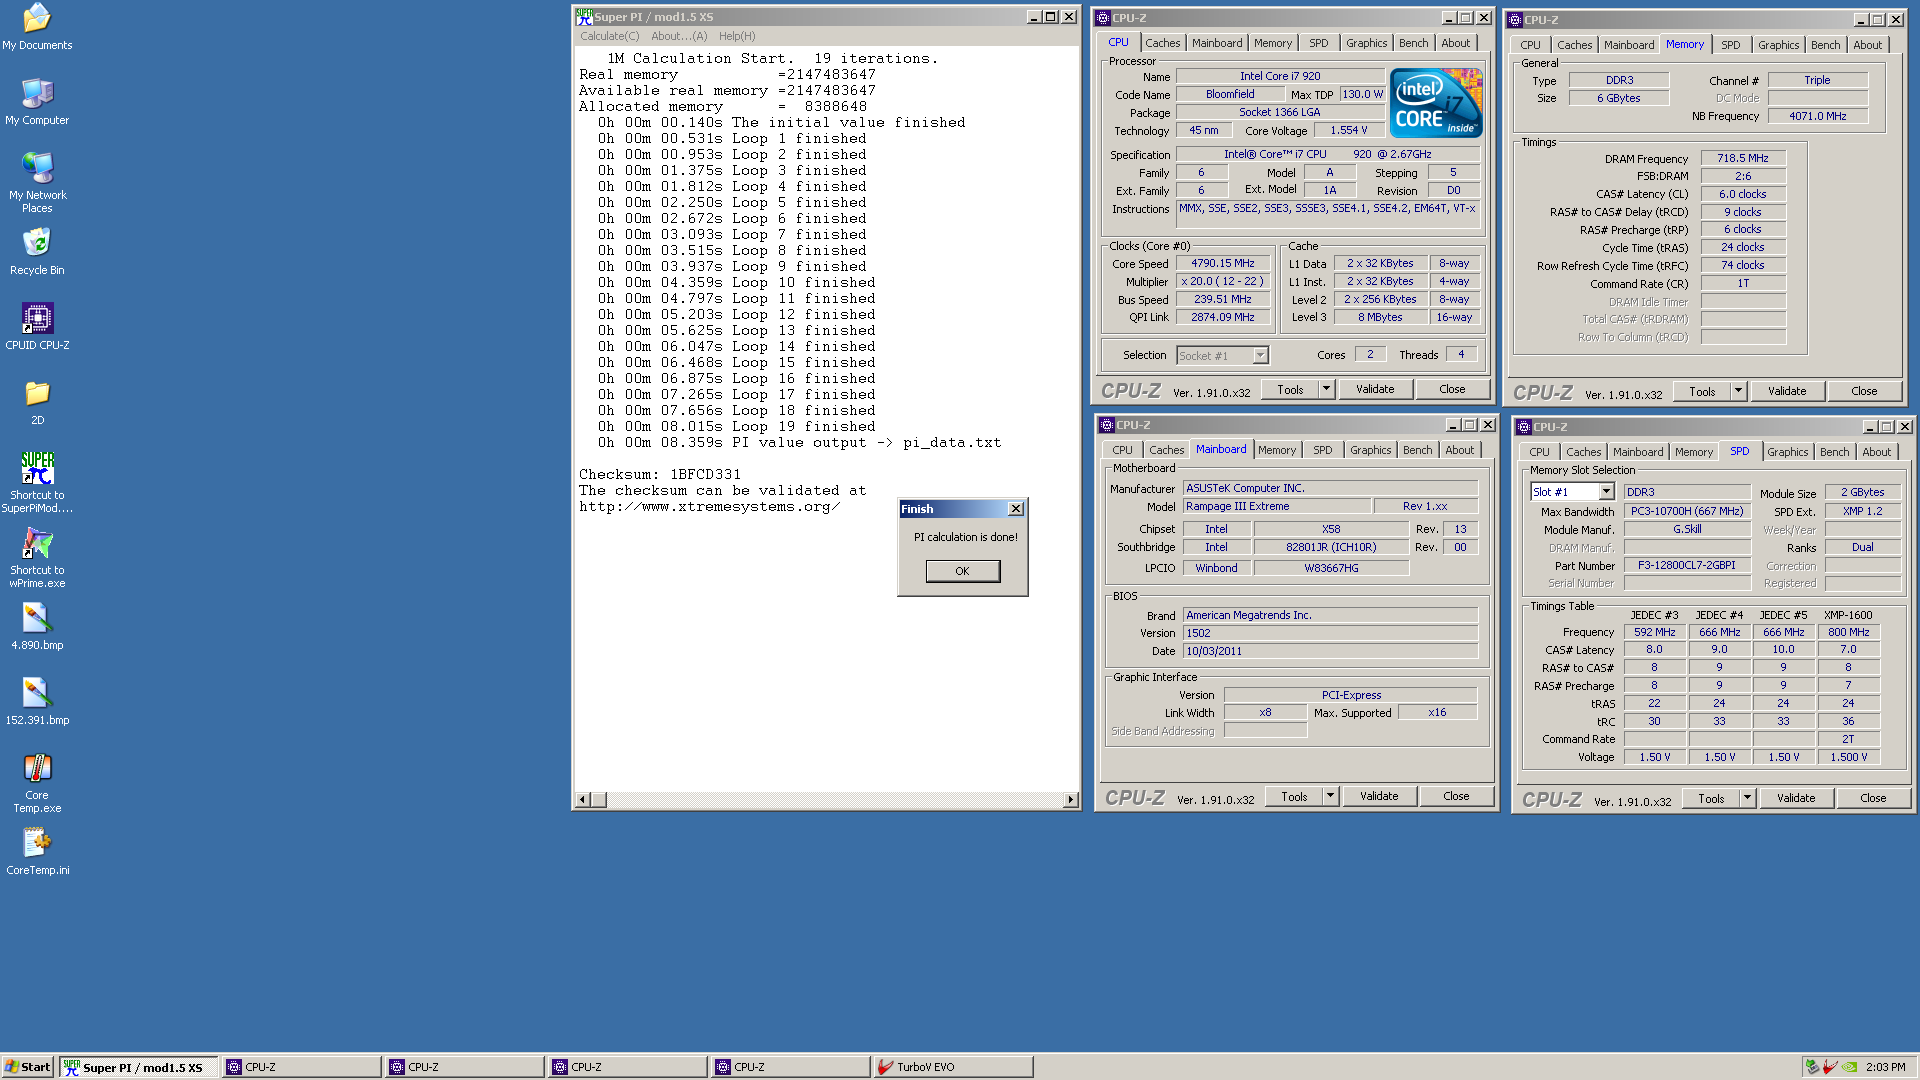The image size is (1920, 1080).
Task: Click the F3-12800CL7-2GBPI part number
Action: 1687,565
